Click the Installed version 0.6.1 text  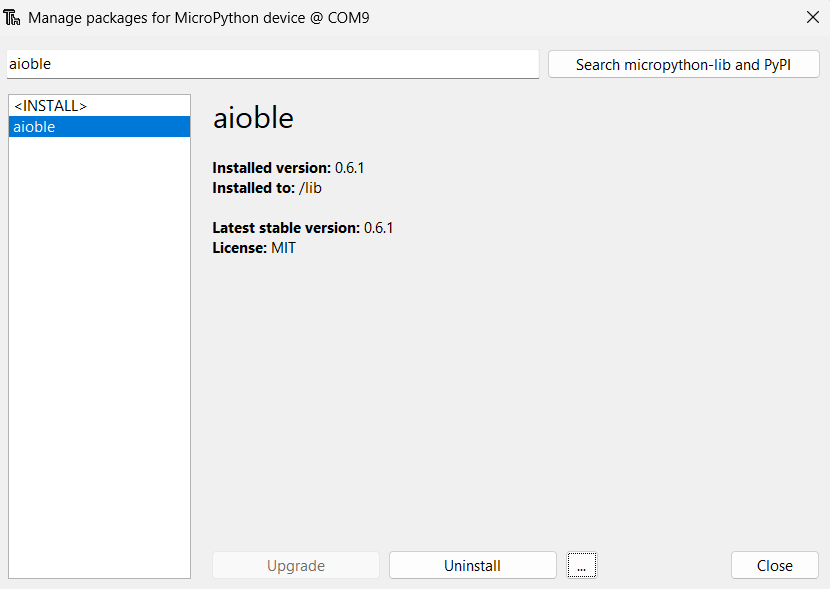[288, 168]
